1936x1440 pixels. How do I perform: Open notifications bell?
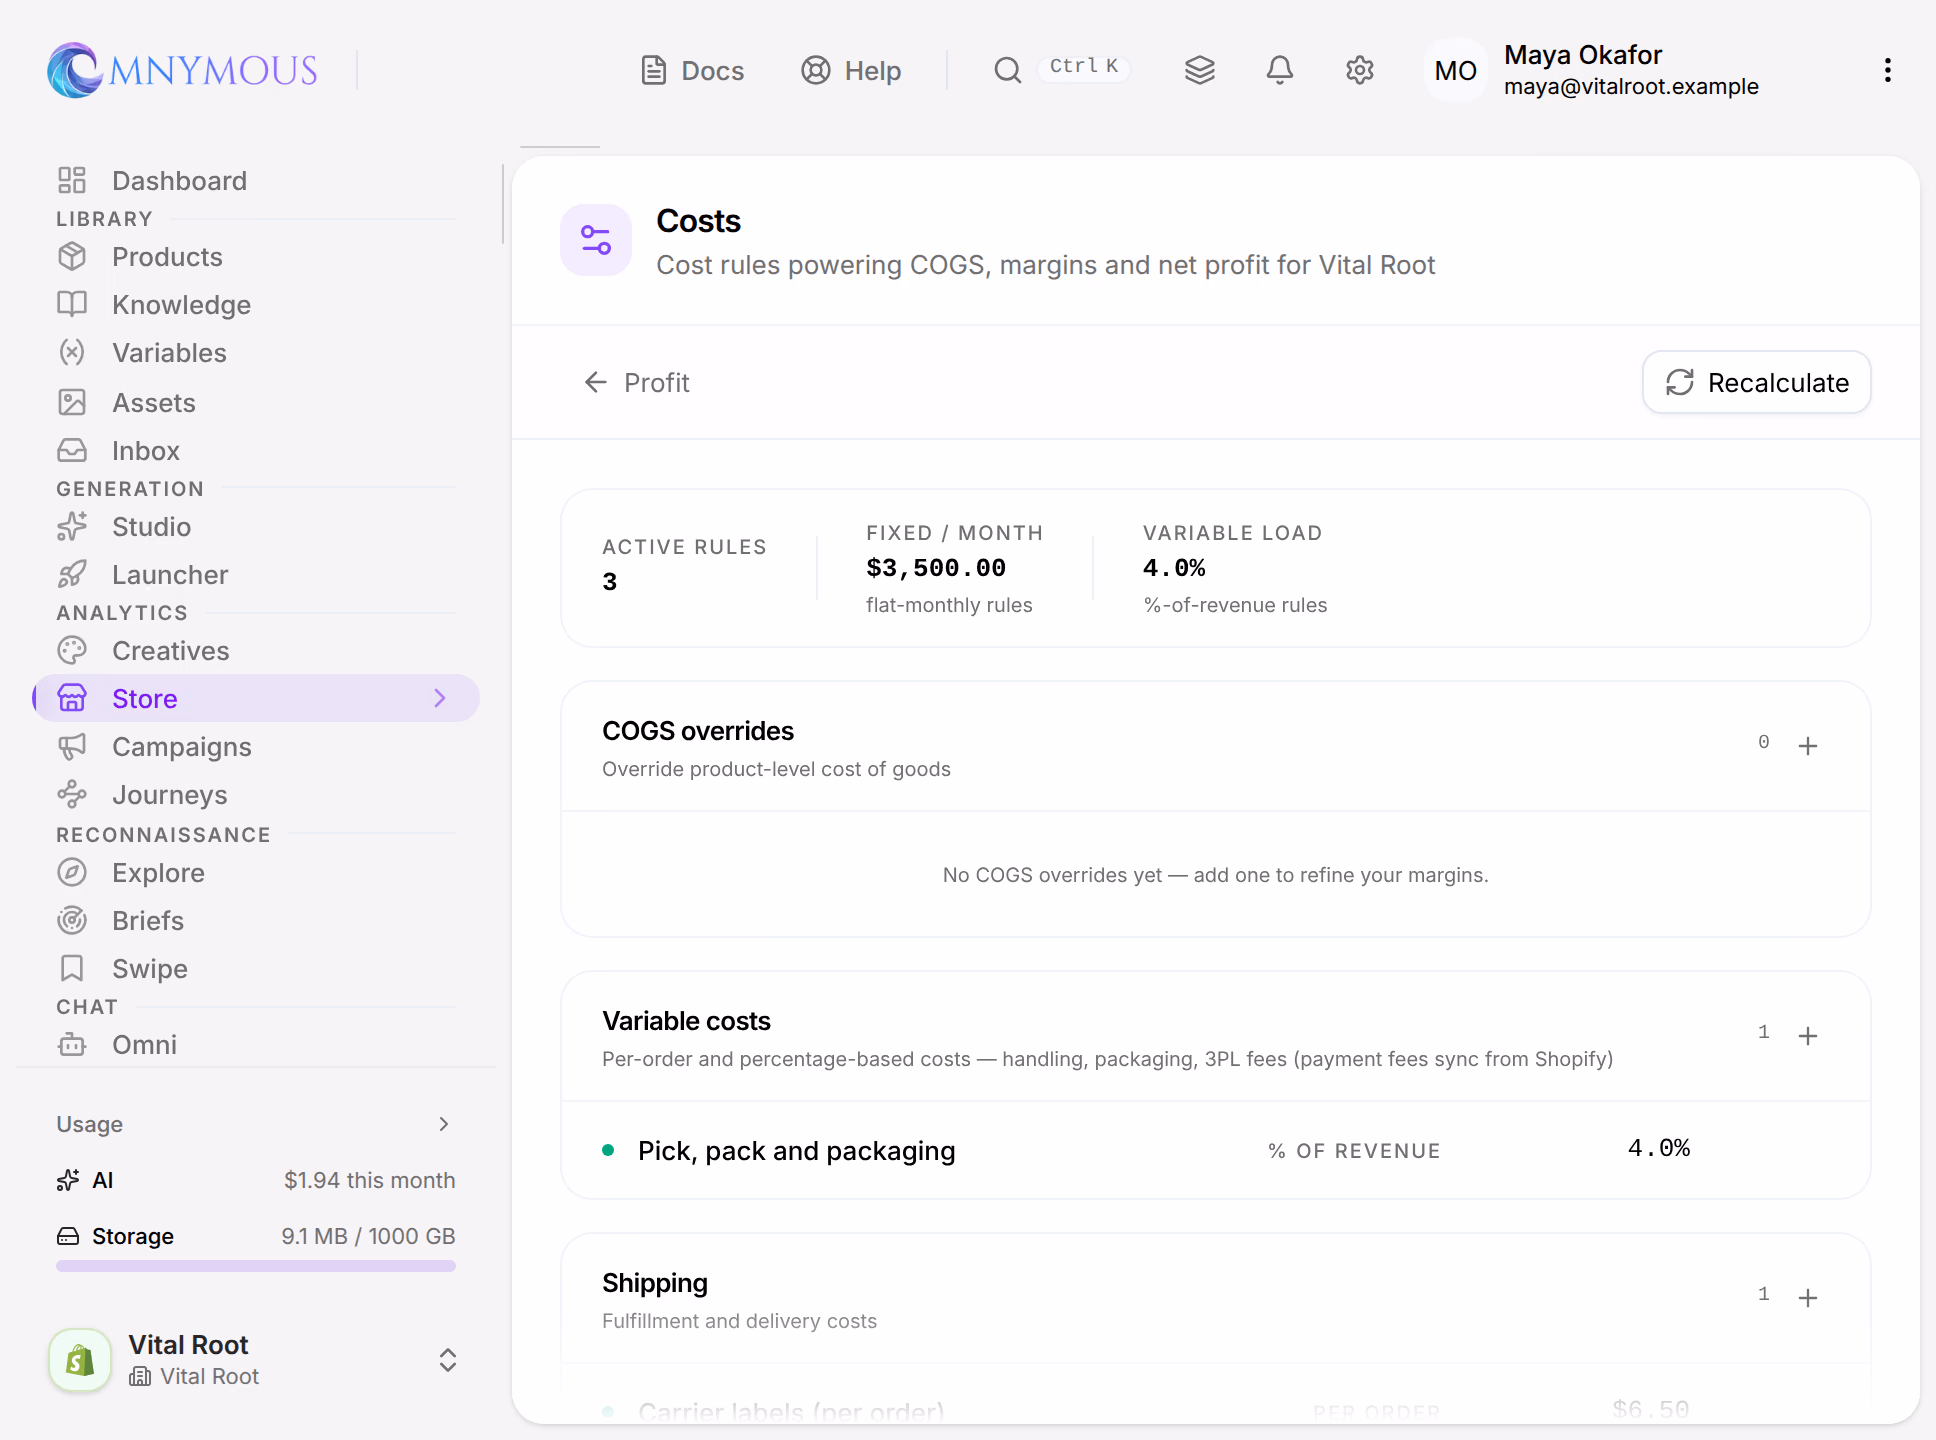pos(1280,70)
